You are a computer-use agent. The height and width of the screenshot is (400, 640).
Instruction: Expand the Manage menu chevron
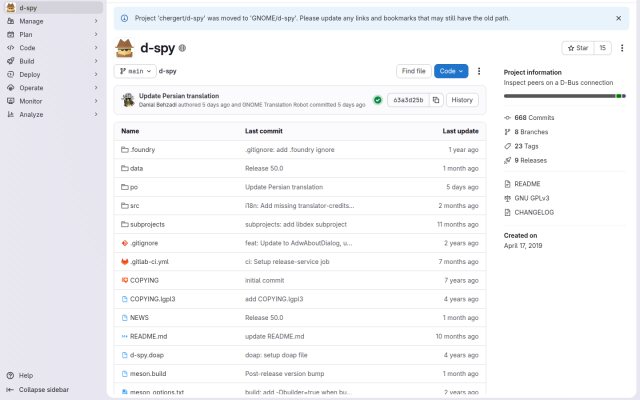point(96,21)
